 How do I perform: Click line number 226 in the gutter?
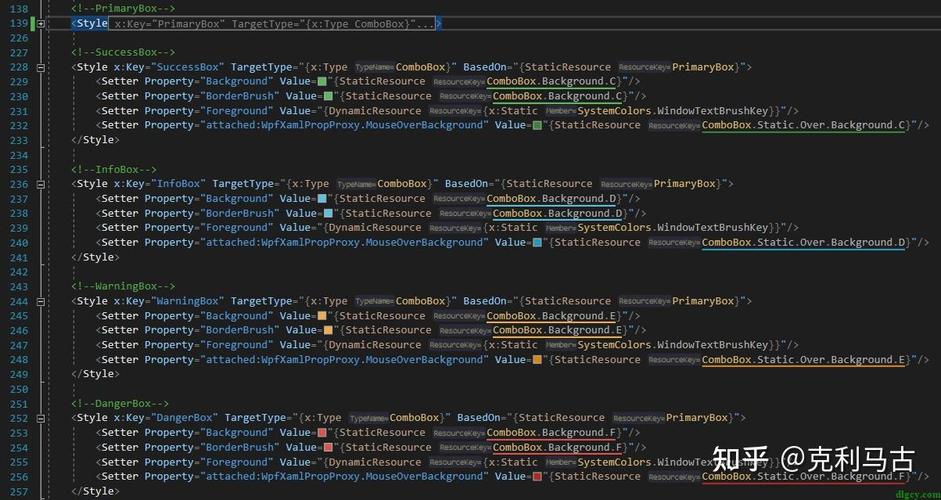(19, 38)
